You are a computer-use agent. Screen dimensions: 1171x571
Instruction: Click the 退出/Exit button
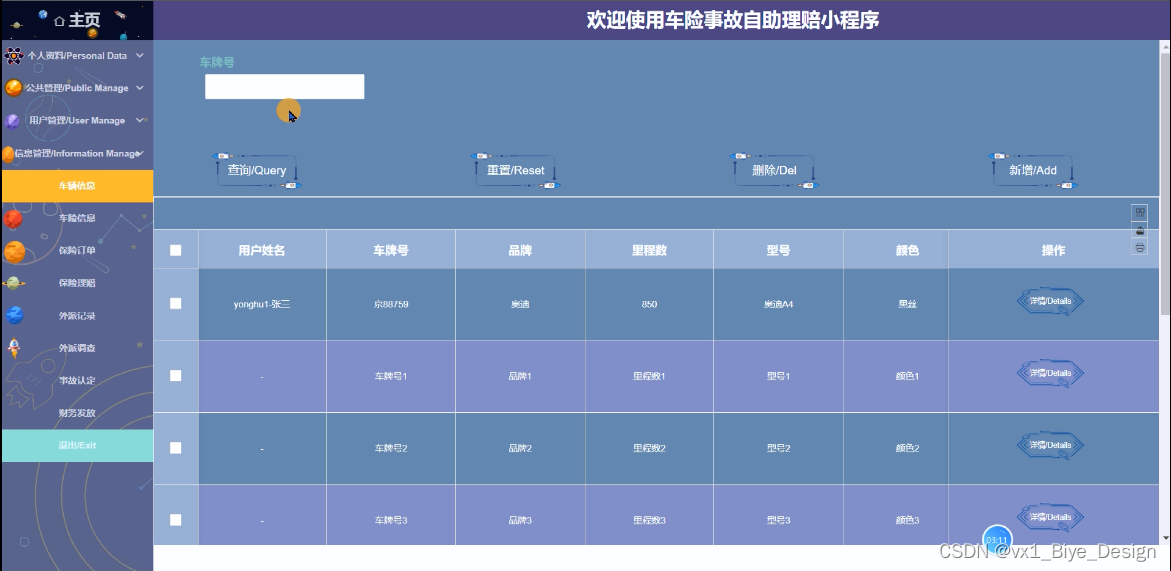78,446
